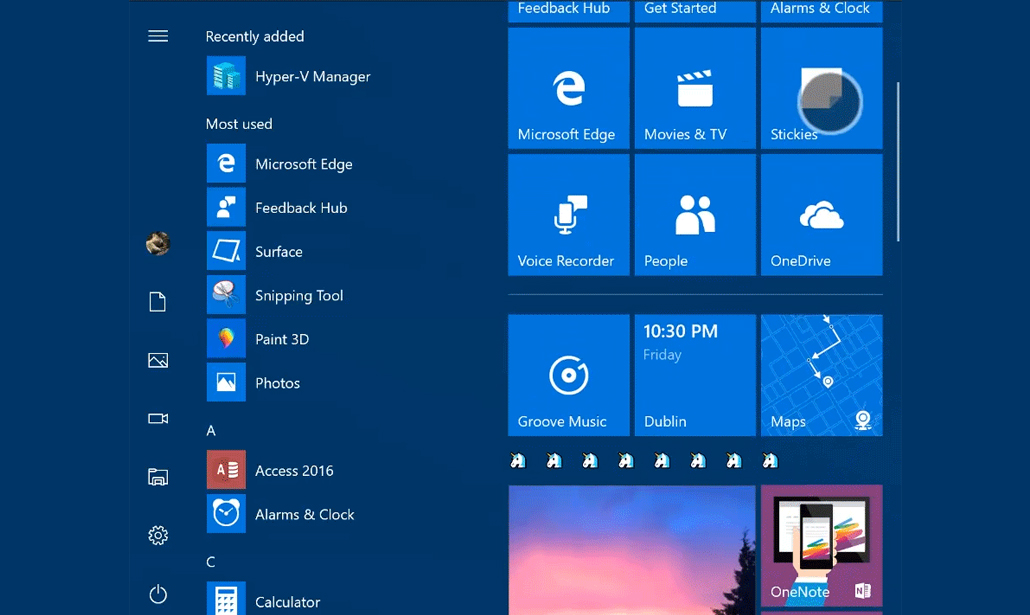Open the Maps live tile
Image resolution: width=1030 pixels, height=615 pixels.
tap(821, 376)
